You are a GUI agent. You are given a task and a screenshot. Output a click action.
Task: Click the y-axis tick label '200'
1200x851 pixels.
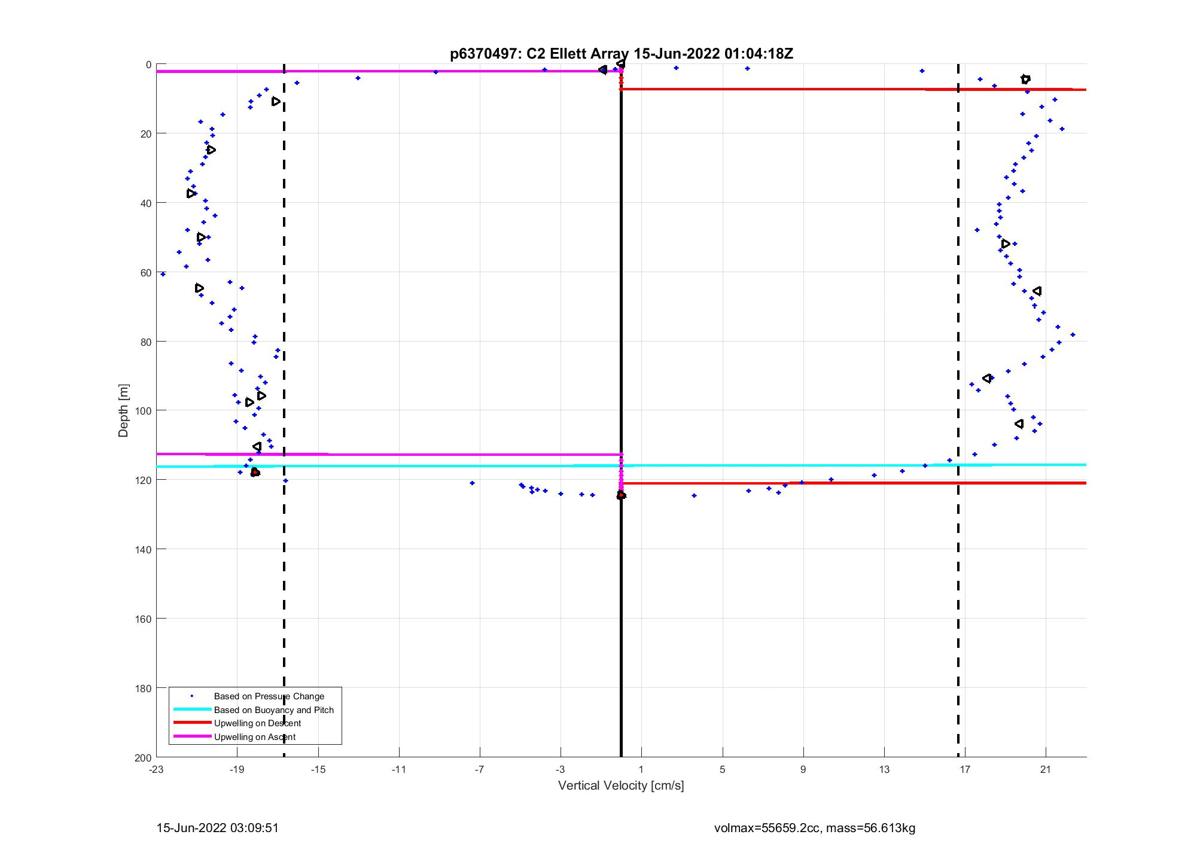click(x=142, y=757)
